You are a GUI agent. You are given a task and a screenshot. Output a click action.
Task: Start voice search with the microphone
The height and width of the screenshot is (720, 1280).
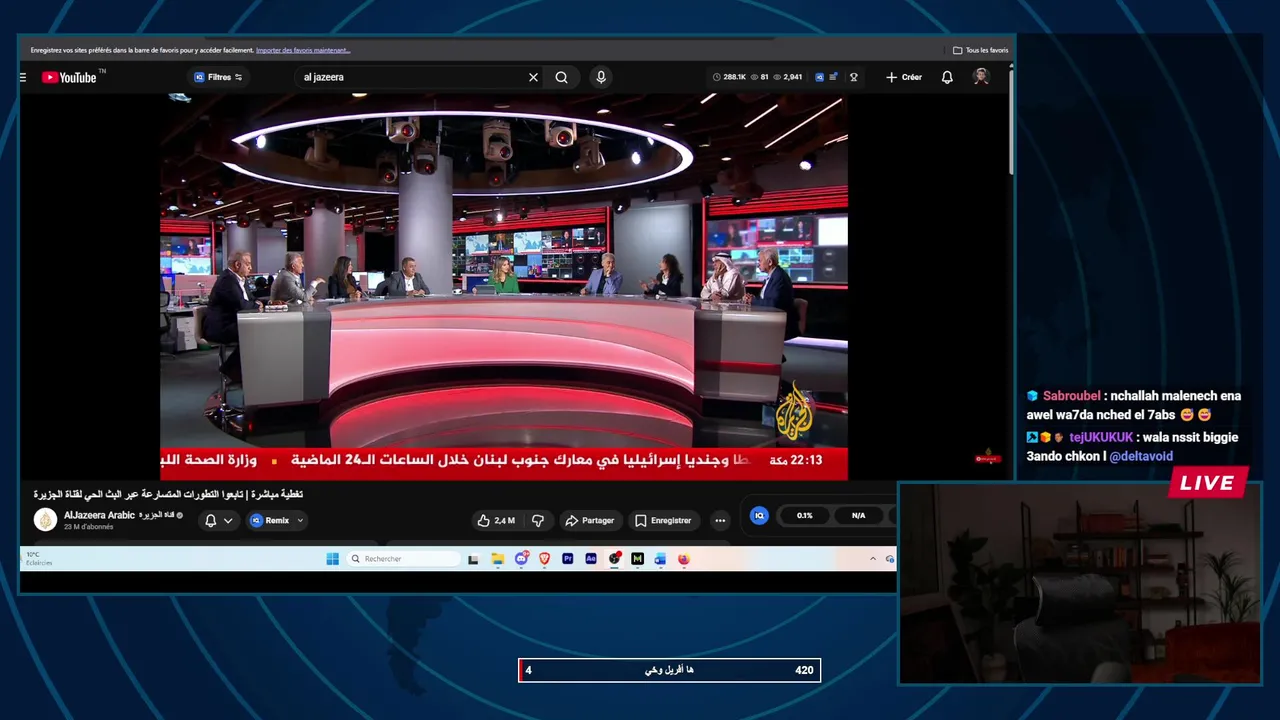pos(600,77)
